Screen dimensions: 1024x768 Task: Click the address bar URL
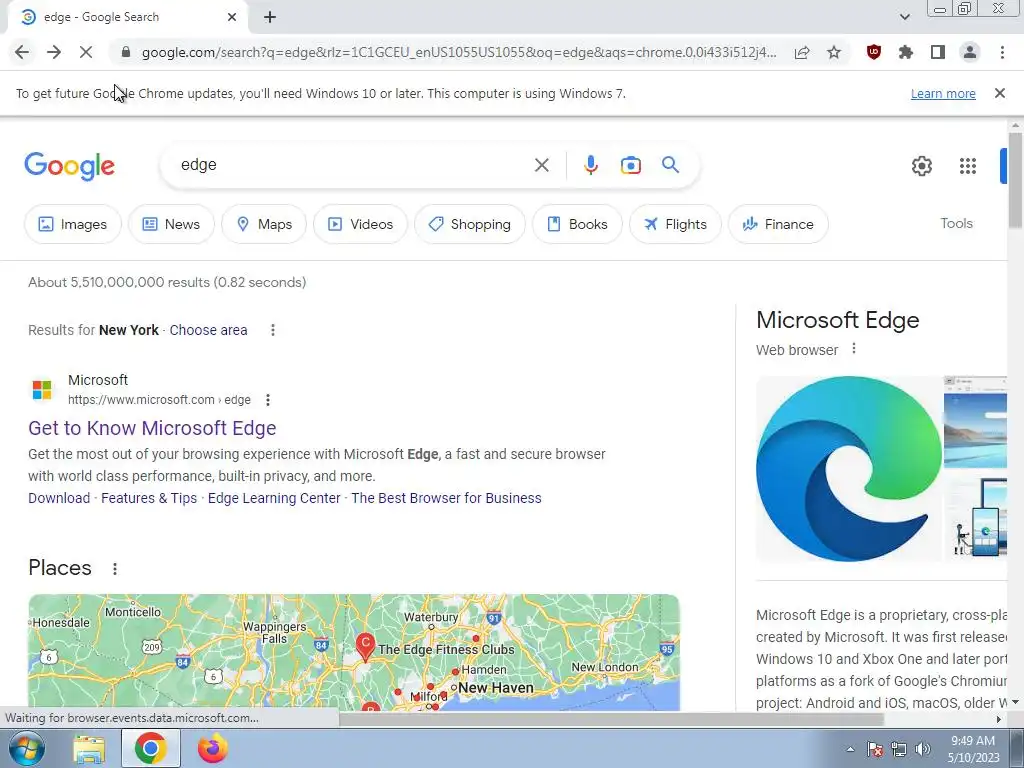point(459,52)
